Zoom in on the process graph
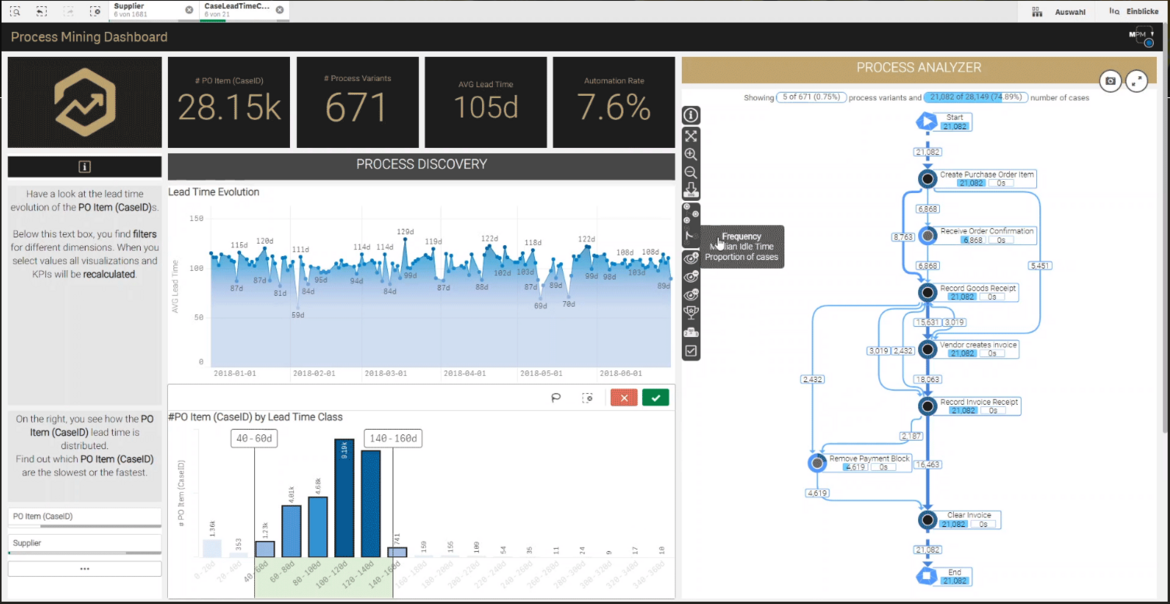The height and width of the screenshot is (604, 1170). [x=691, y=155]
